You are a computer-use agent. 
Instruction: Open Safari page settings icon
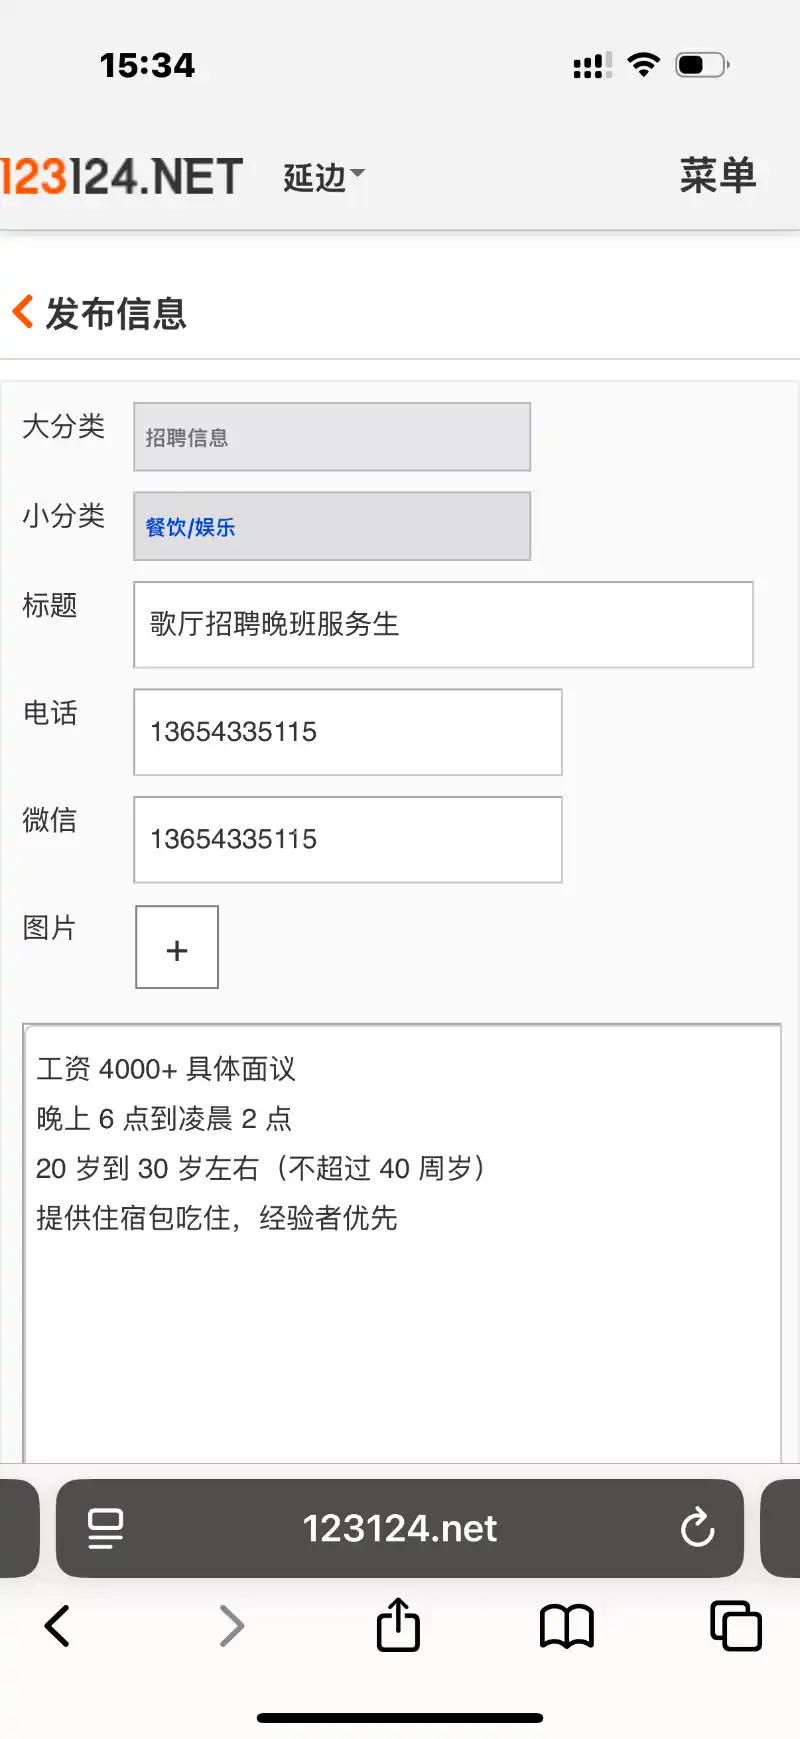pos(105,1528)
